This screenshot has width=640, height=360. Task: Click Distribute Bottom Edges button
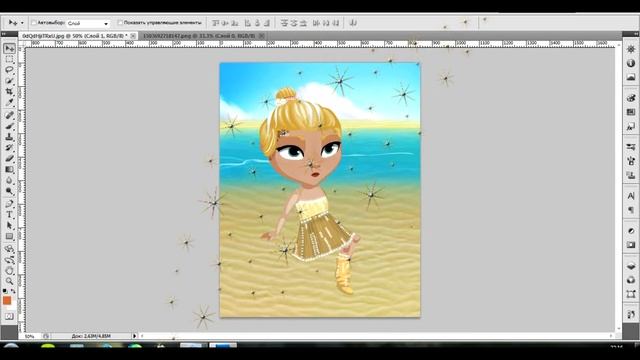click(x=303, y=23)
